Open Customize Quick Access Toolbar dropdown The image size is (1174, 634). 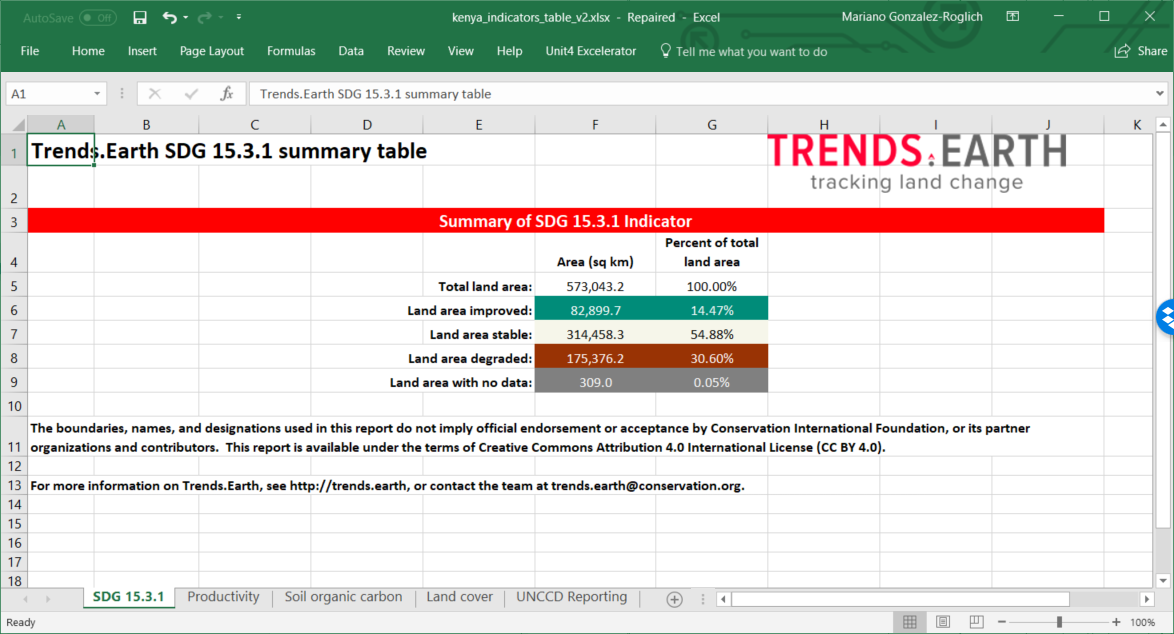tap(238, 17)
